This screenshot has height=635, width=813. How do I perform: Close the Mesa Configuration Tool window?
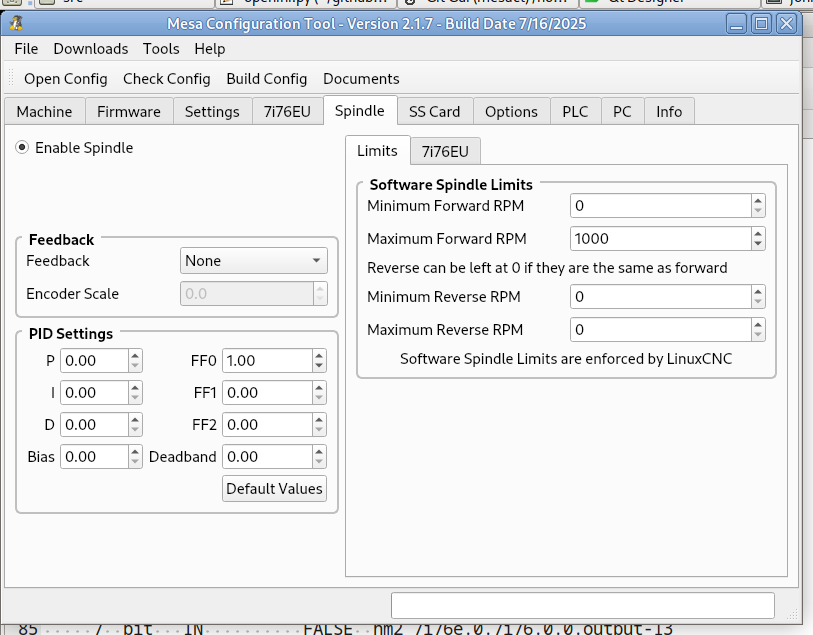coord(787,24)
